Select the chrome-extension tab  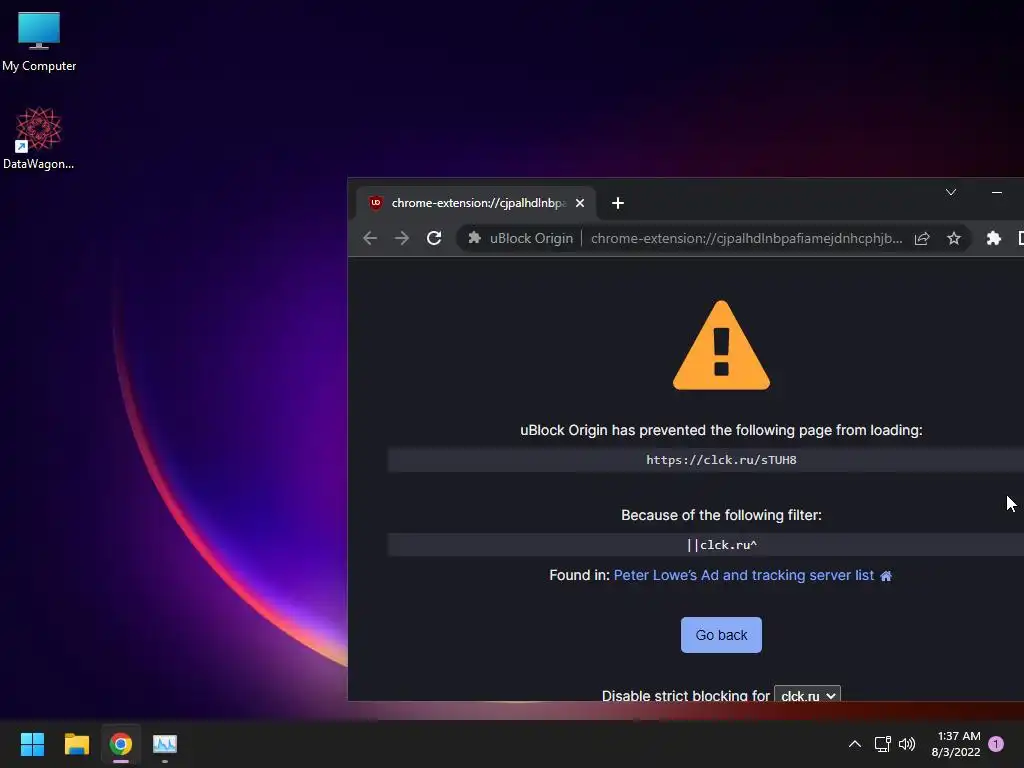[x=476, y=203]
